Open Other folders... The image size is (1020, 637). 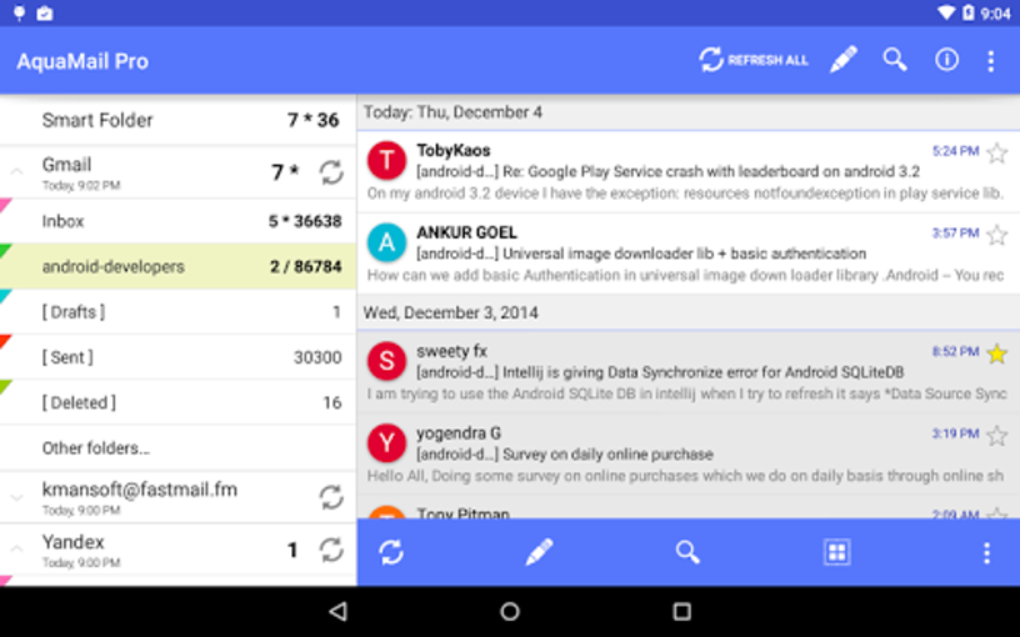97,448
